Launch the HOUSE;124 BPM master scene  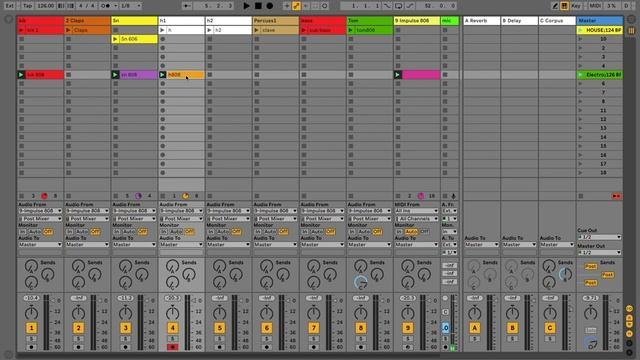pyautogui.click(x=580, y=30)
